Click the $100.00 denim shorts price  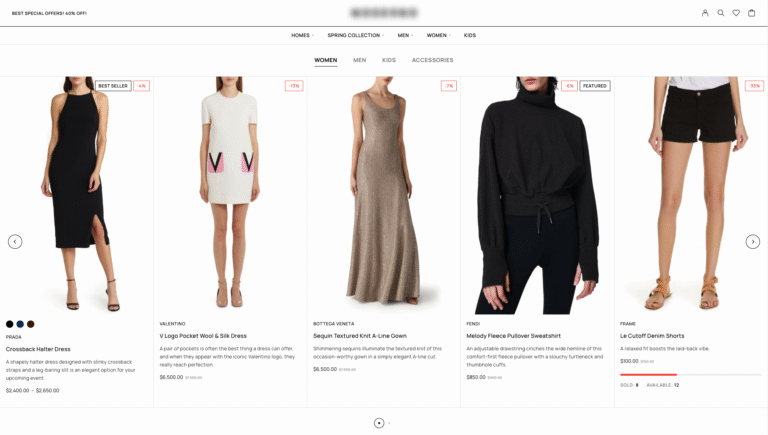click(x=629, y=361)
